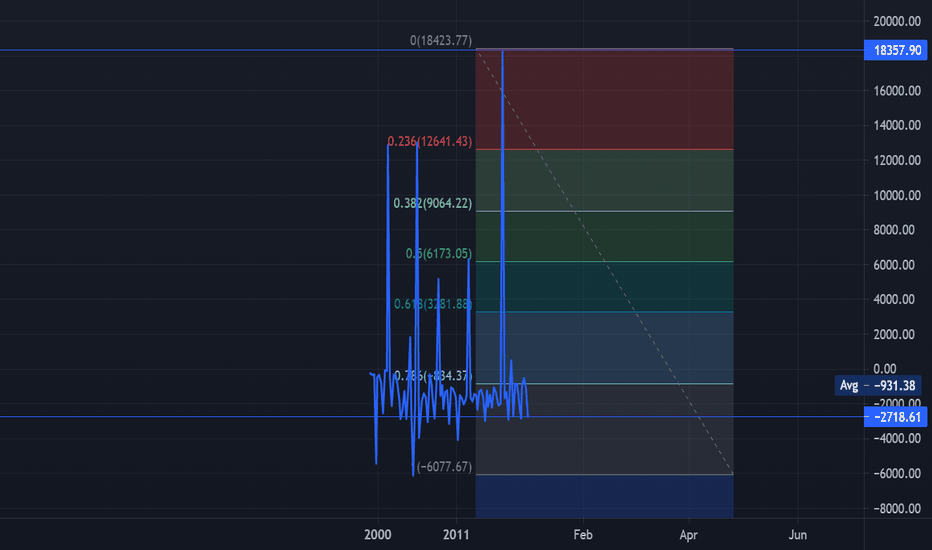Click the Jun time axis label

coord(798,535)
